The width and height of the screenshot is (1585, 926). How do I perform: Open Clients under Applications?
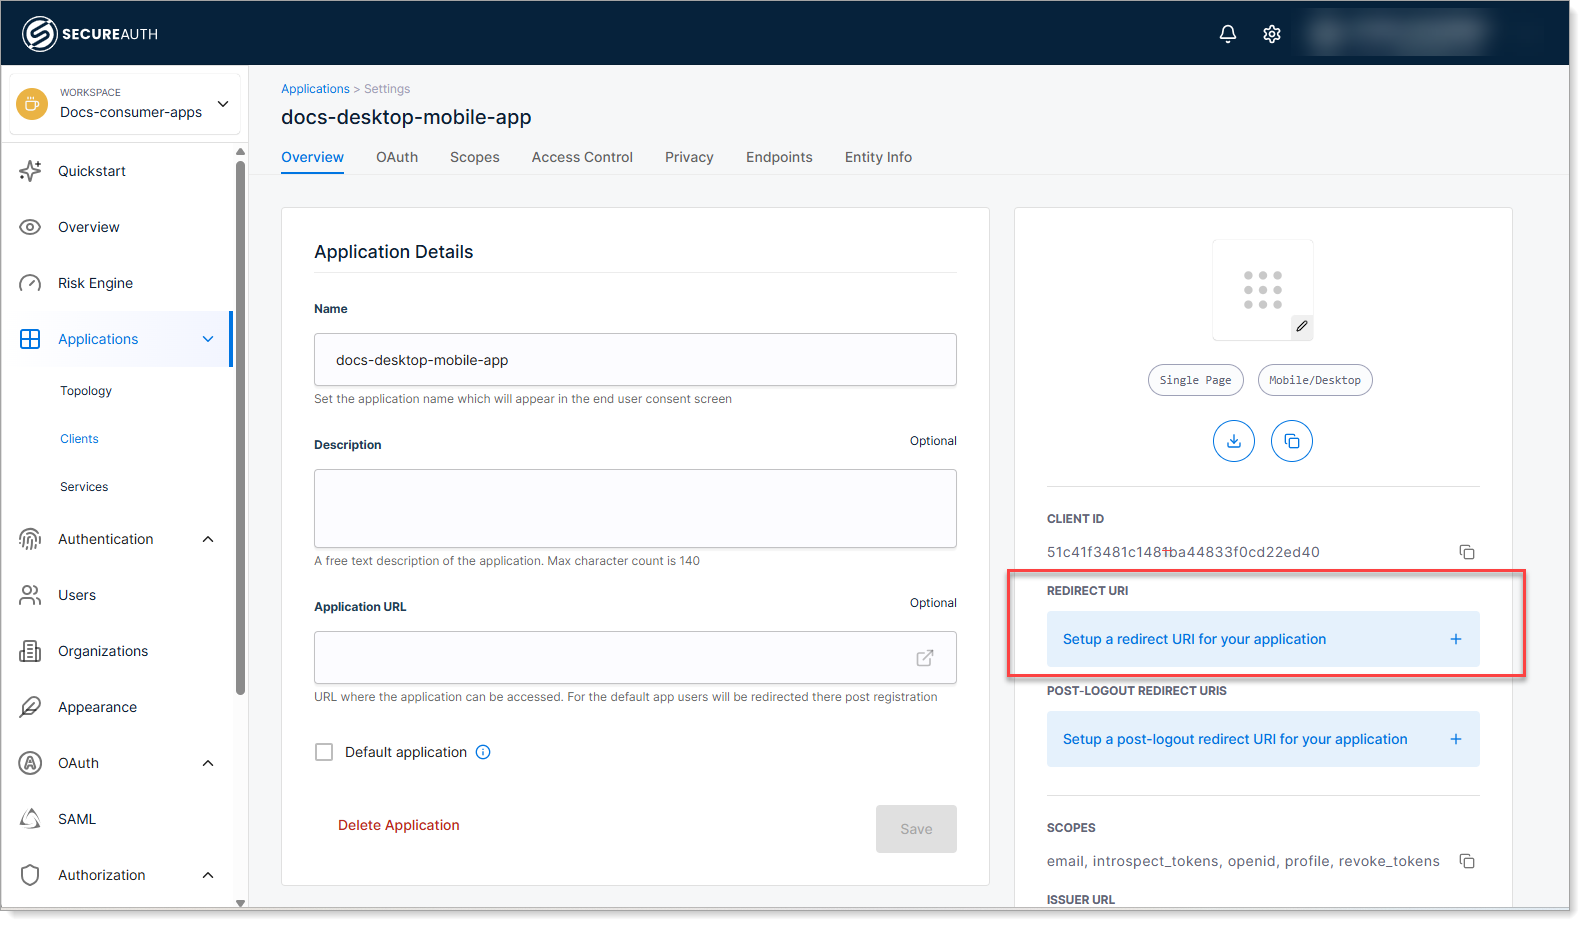point(79,439)
